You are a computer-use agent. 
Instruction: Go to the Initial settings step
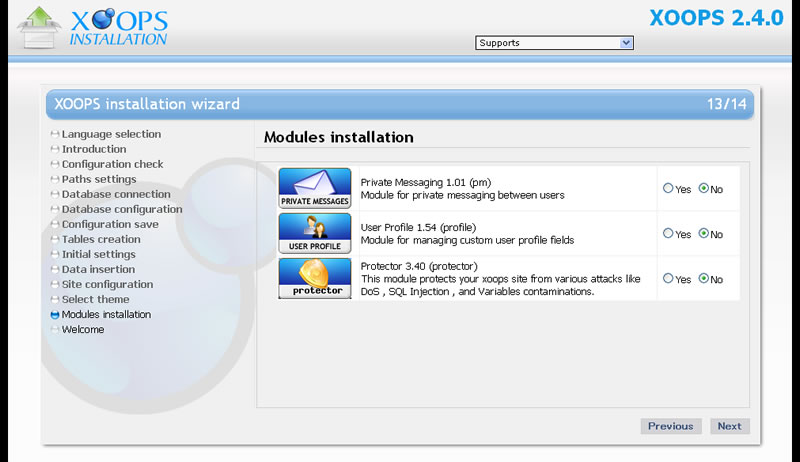[98, 254]
